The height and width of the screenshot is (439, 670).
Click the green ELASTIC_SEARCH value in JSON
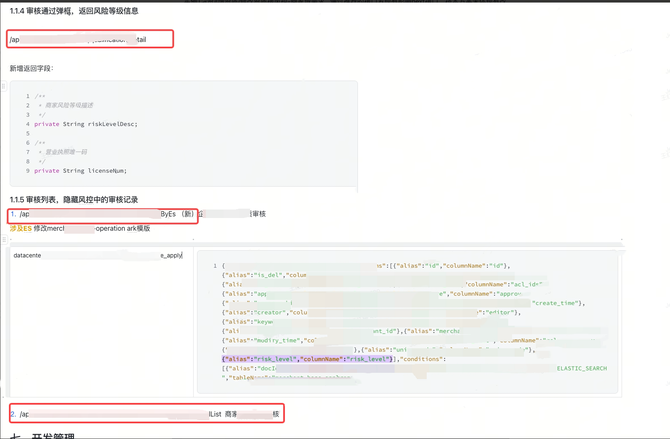tap(581, 368)
